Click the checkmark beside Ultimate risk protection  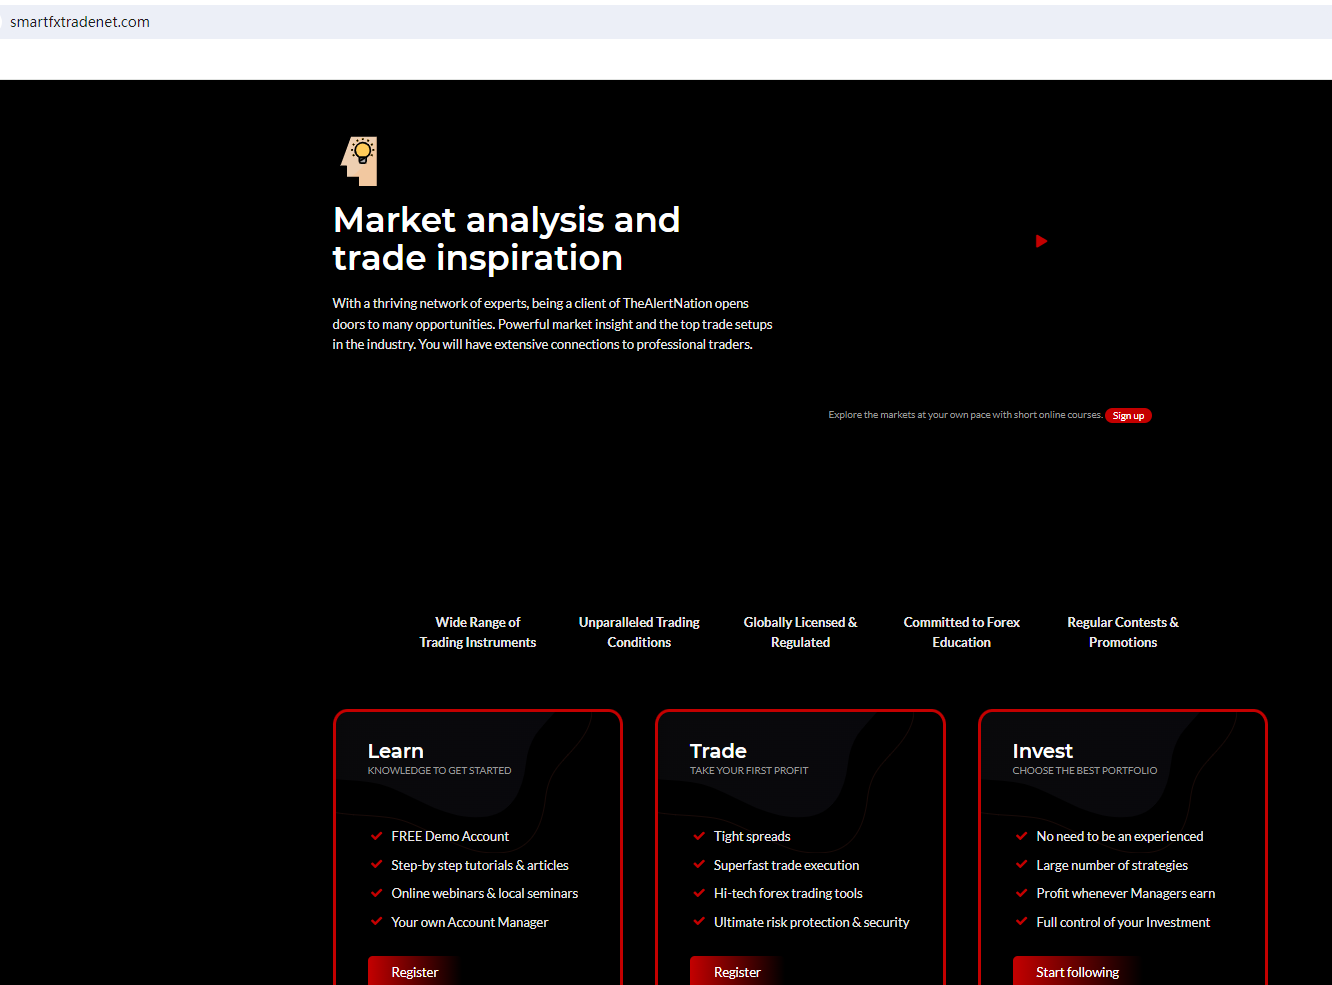click(699, 922)
